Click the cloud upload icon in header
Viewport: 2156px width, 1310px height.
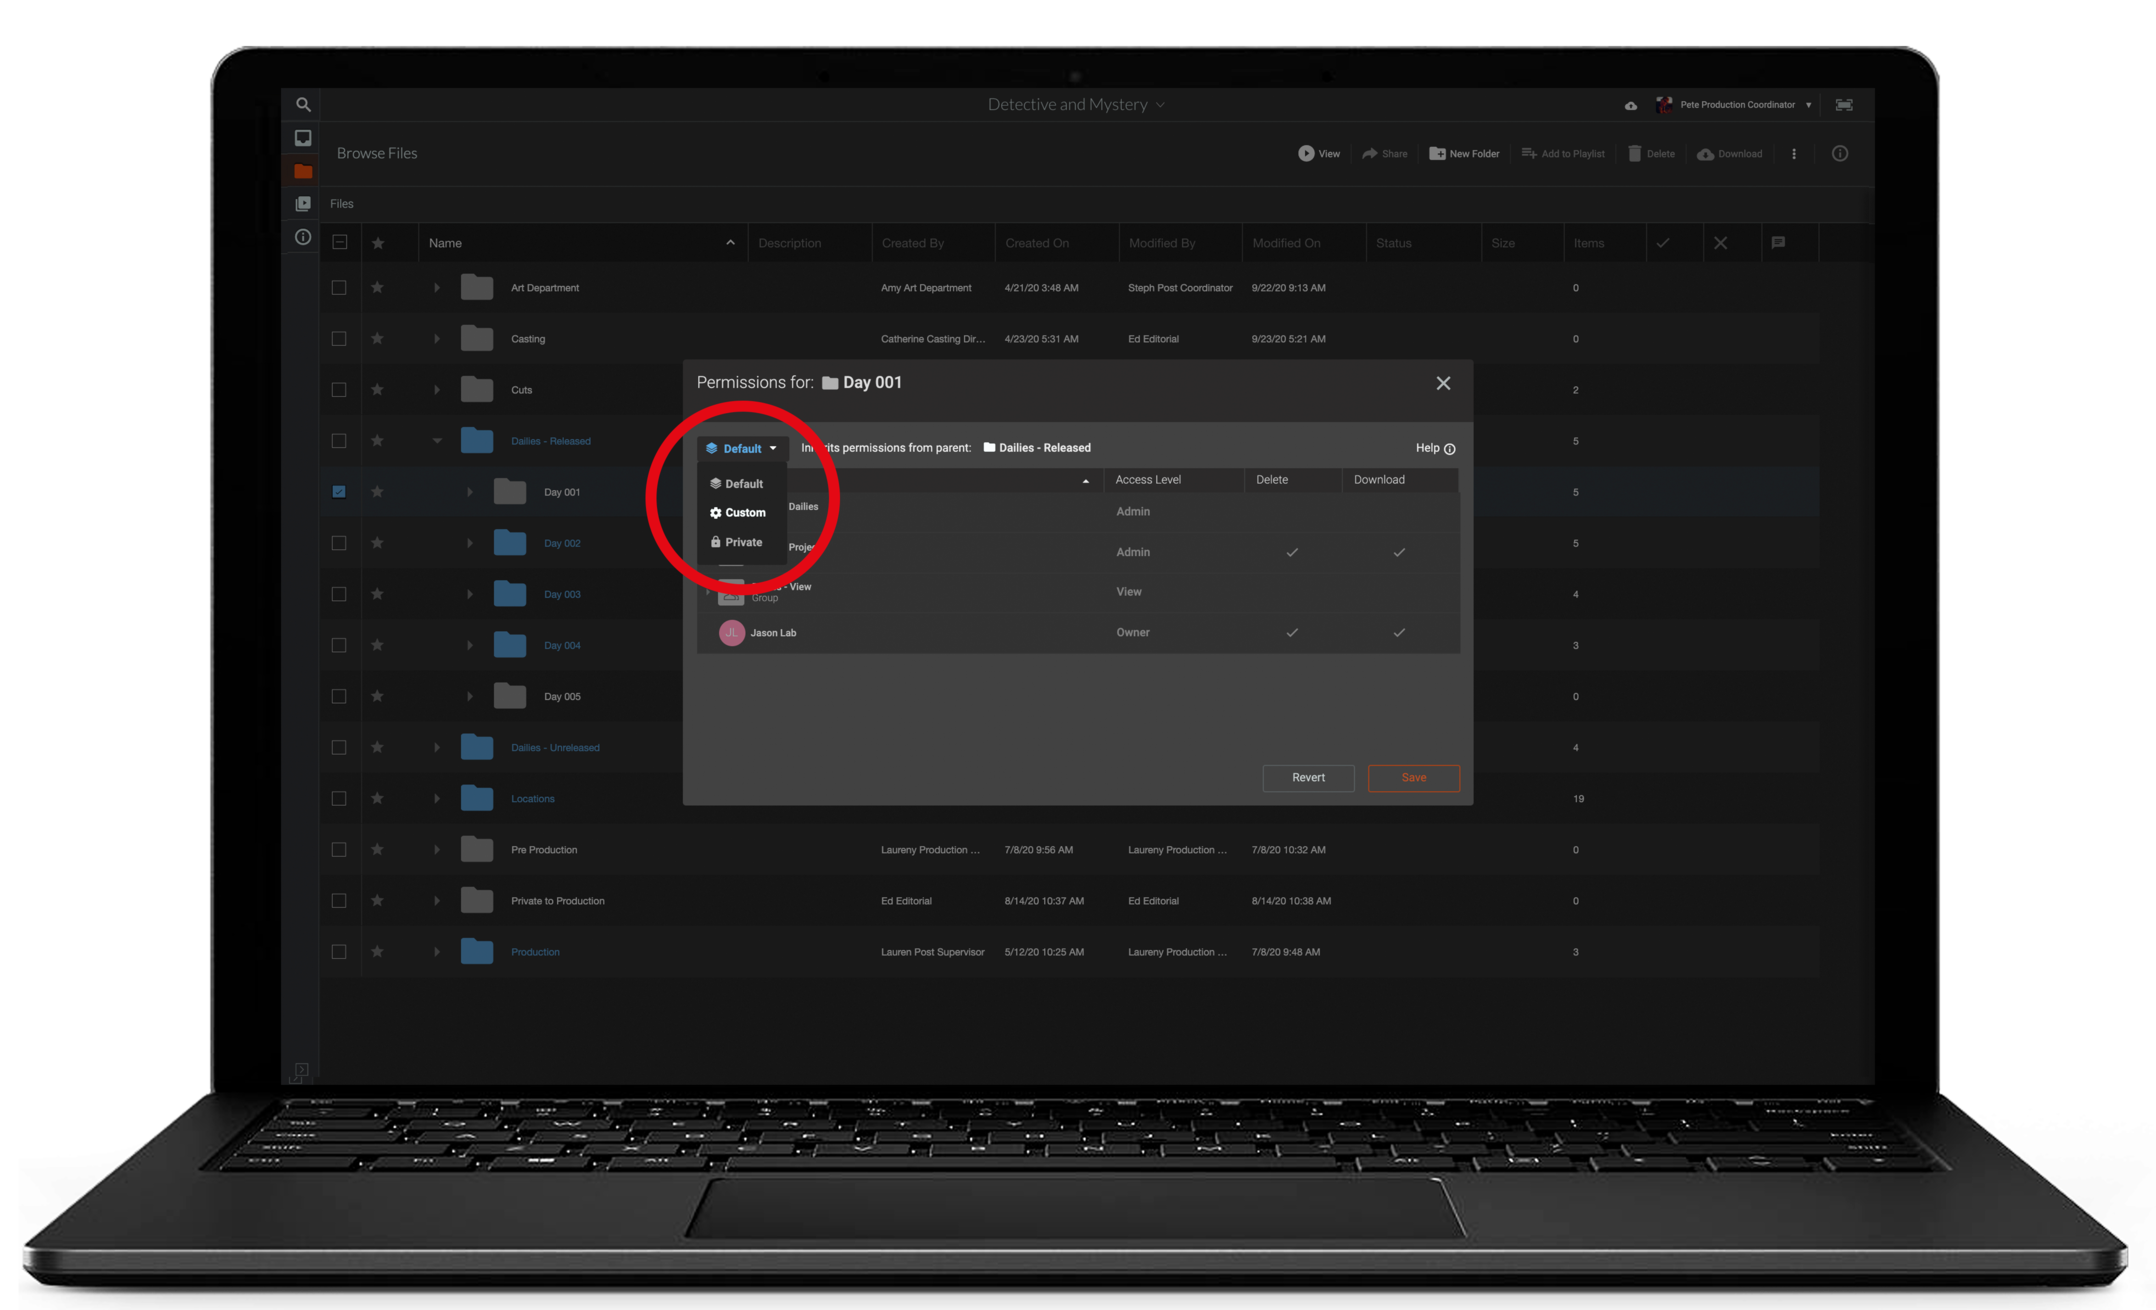coord(1631,105)
